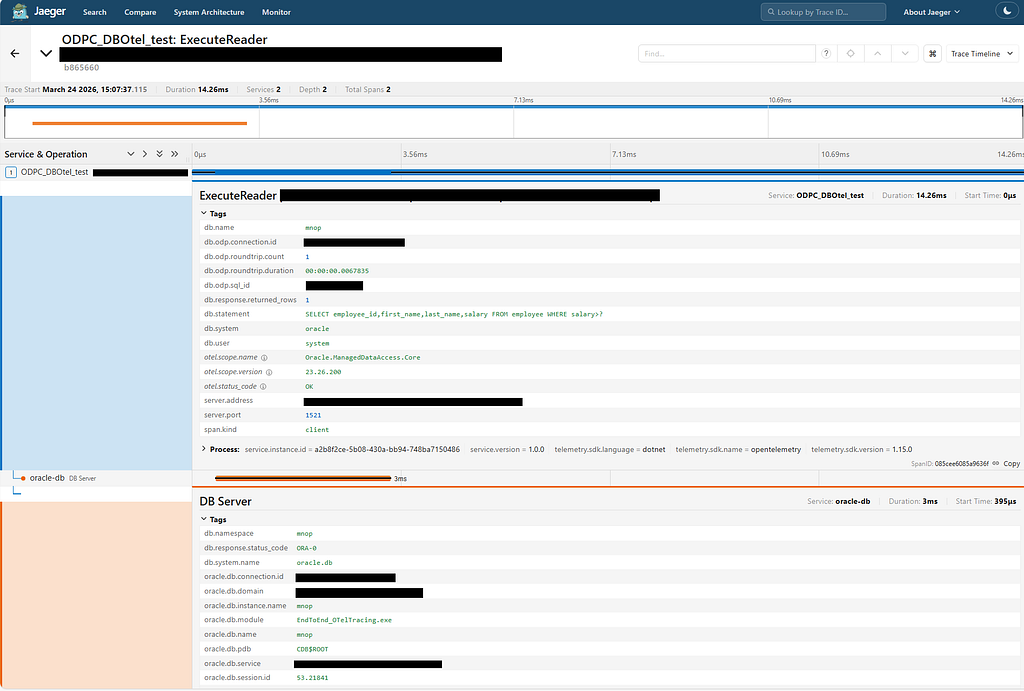This screenshot has height=691, width=1024.
Task: Focus the Lookup by Trace ID field
Action: [x=824, y=12]
